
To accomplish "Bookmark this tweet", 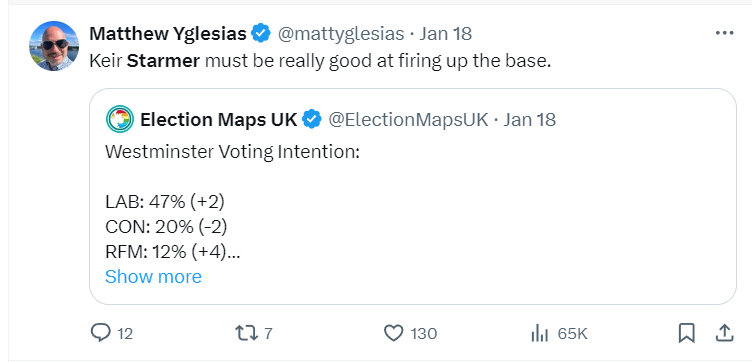I will coord(686,333).
